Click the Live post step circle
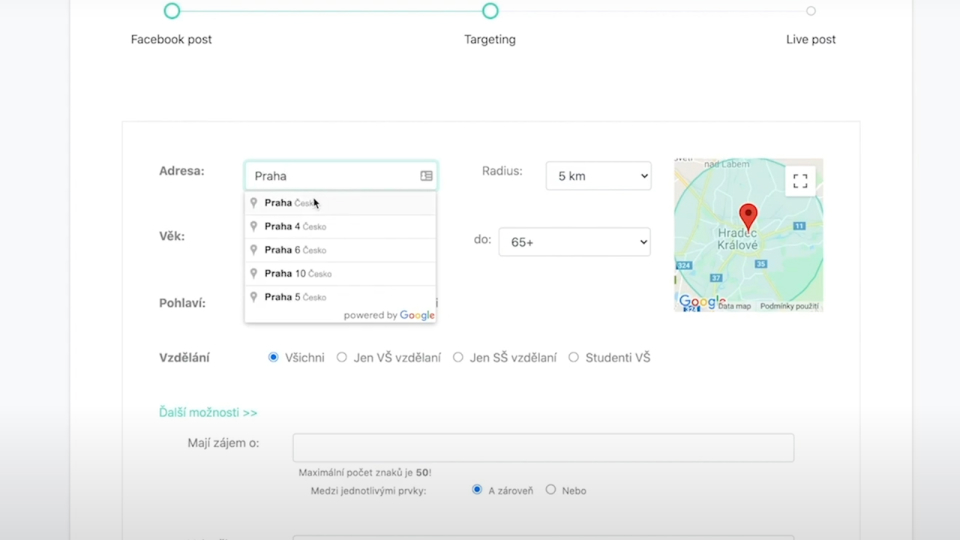 click(x=811, y=11)
